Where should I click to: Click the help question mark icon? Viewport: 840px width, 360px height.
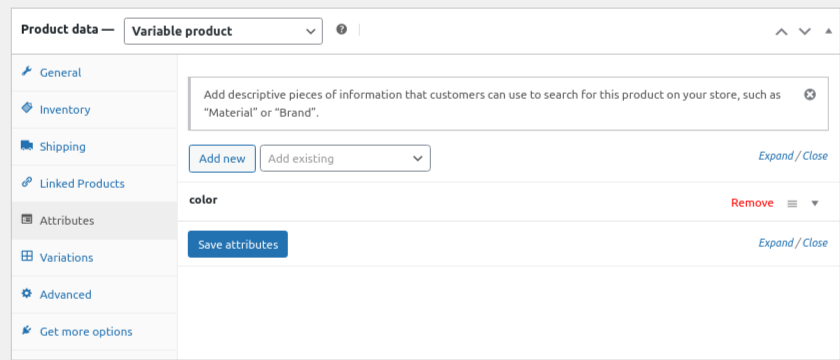(342, 29)
